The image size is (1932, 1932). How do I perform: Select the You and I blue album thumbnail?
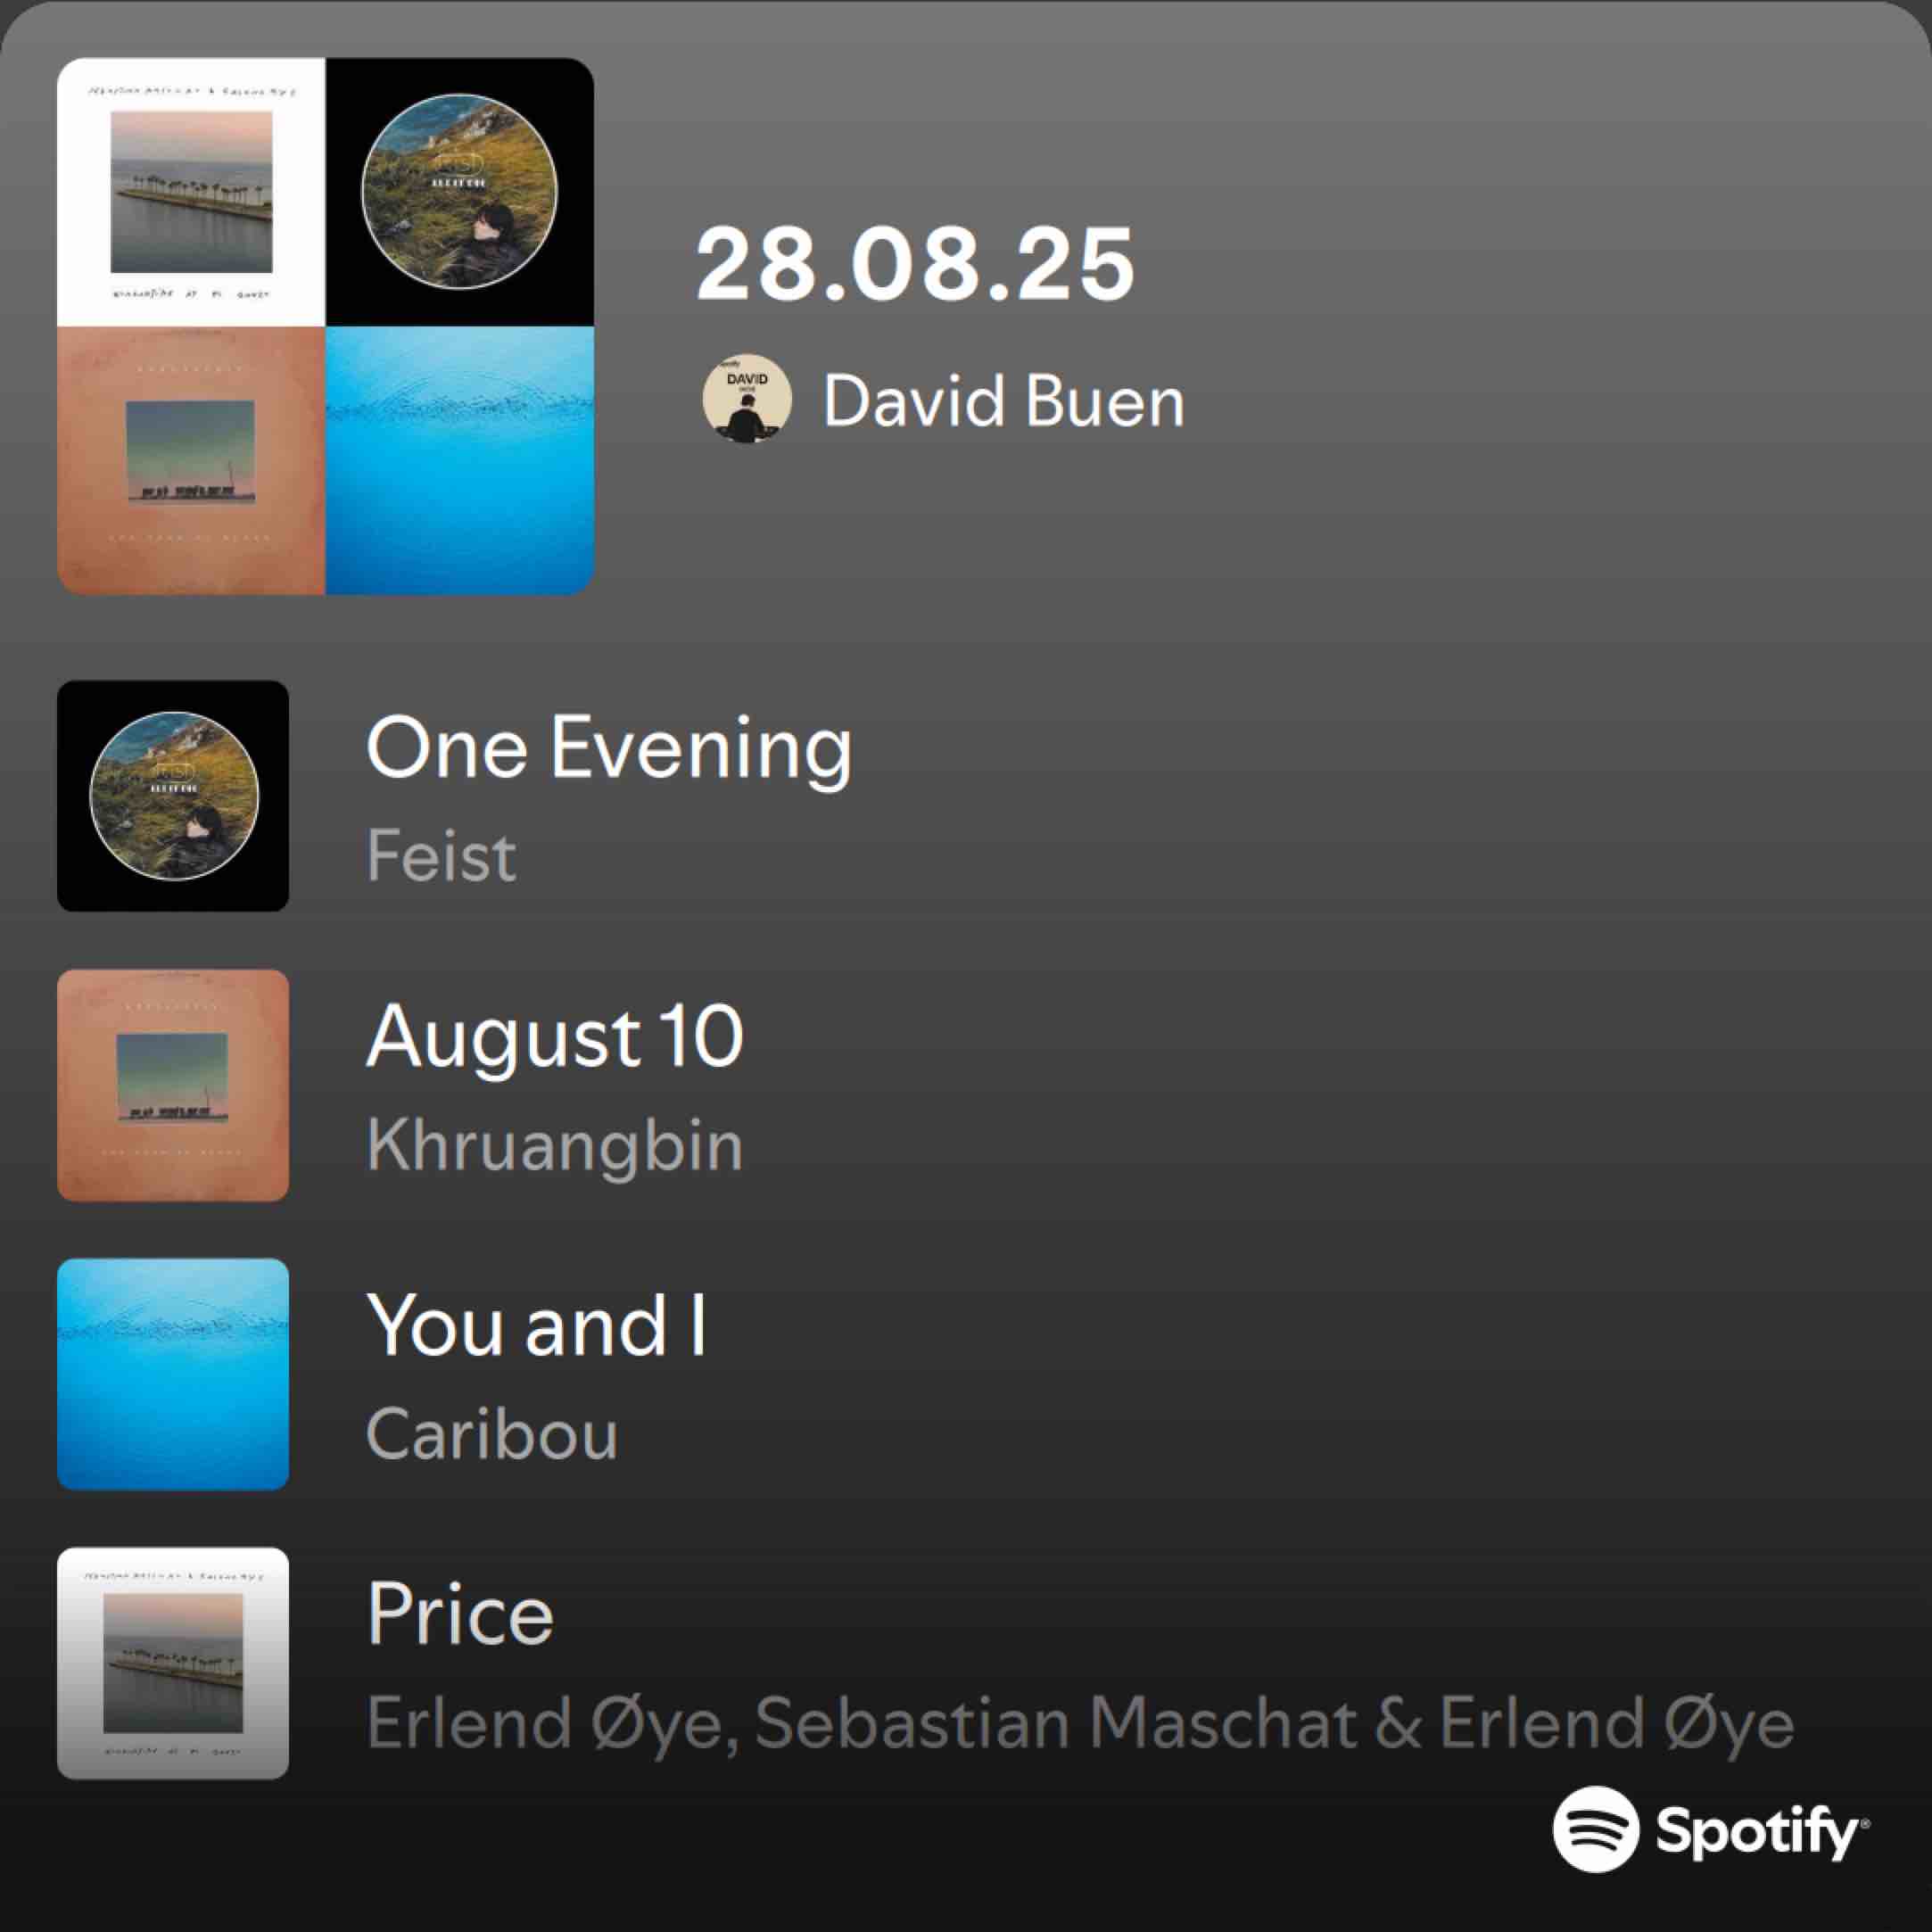coord(173,1374)
